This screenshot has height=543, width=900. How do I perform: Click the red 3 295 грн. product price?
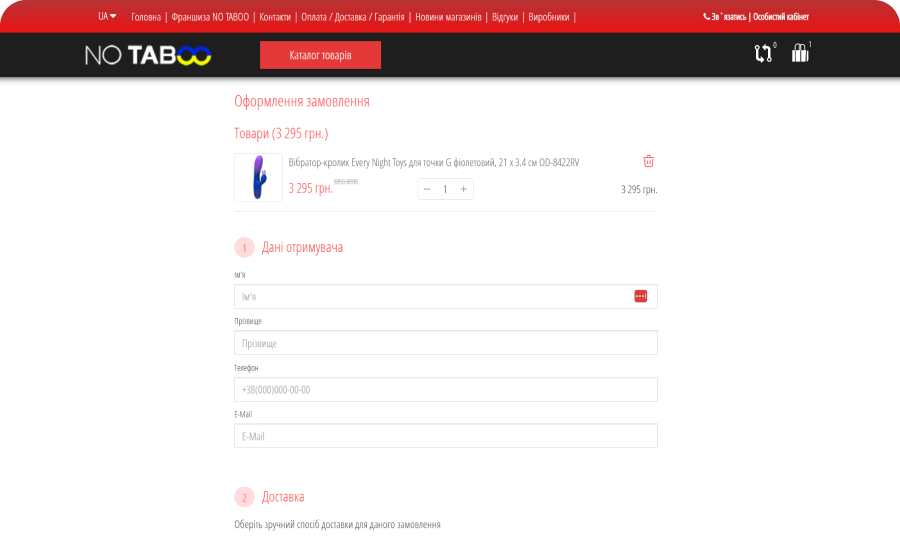click(x=311, y=188)
